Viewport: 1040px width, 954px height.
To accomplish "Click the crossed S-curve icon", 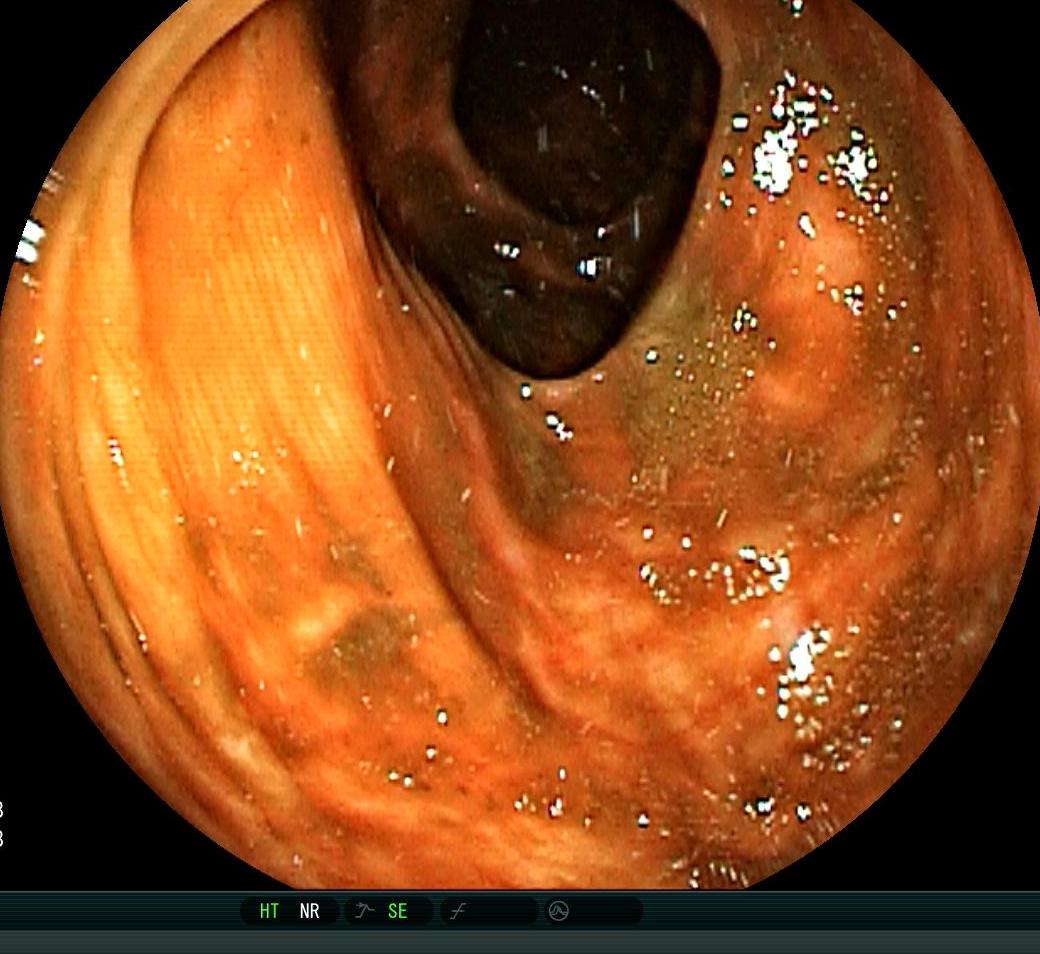I will [x=458, y=912].
